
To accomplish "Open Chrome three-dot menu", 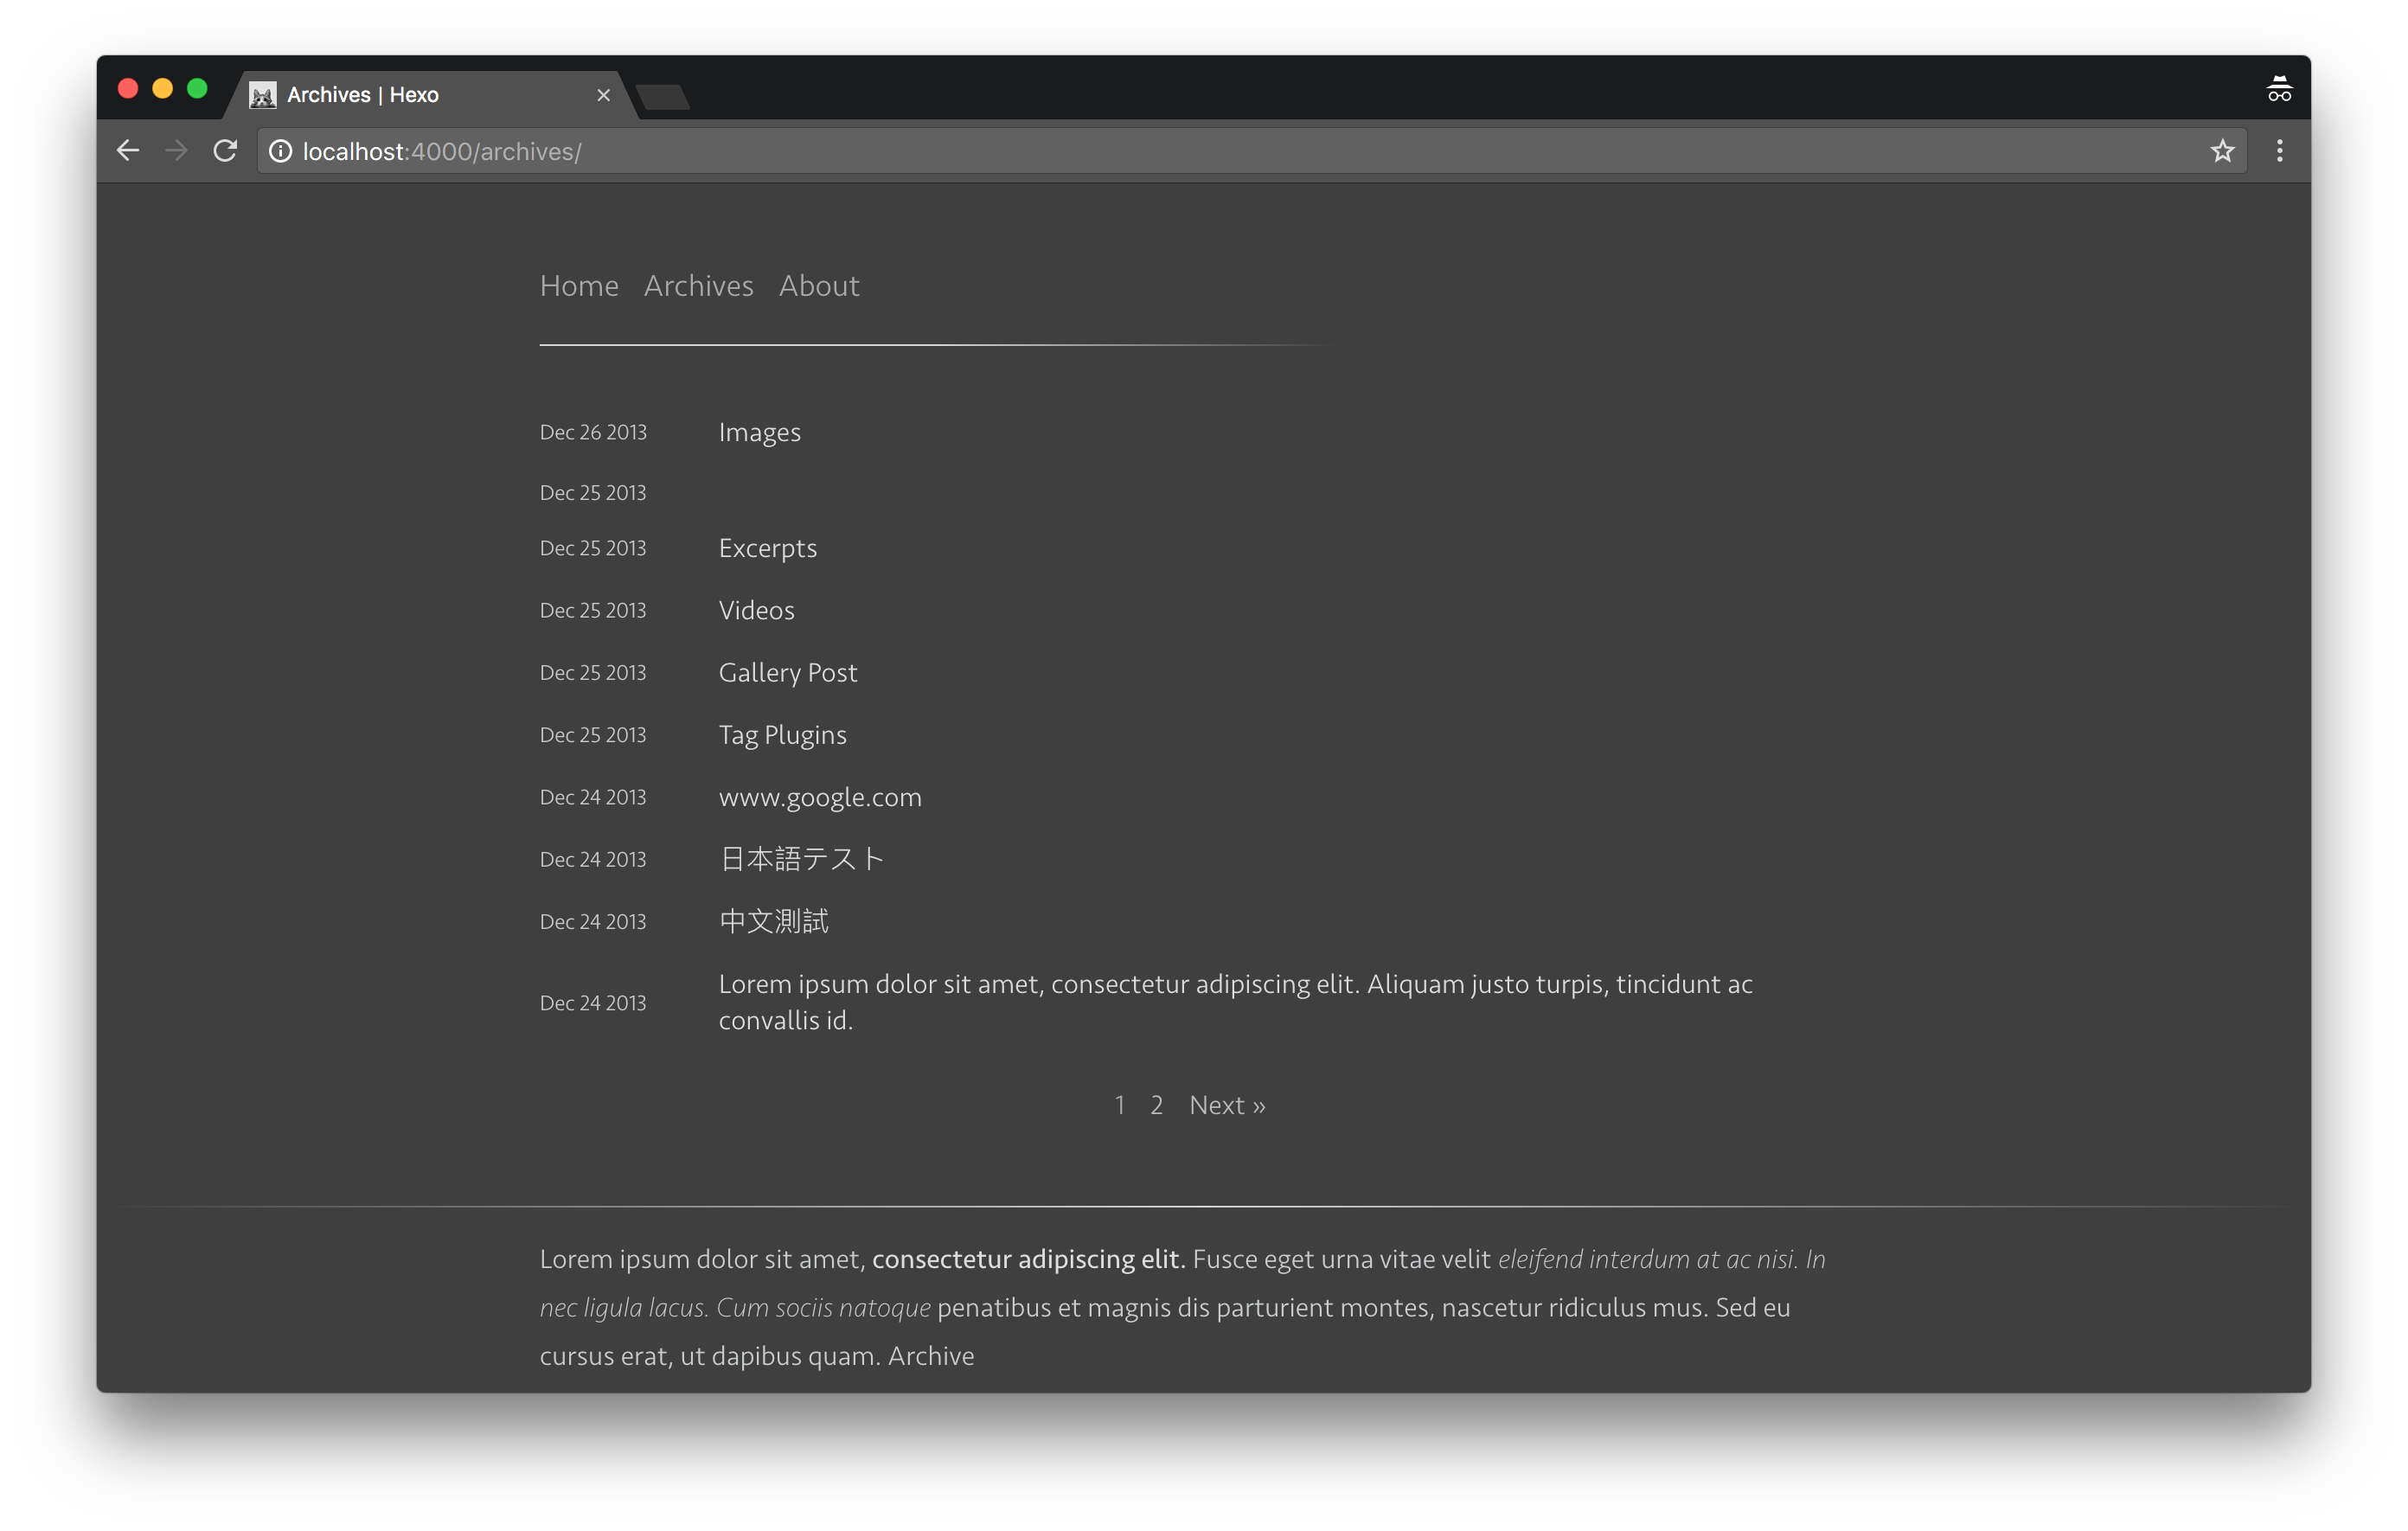I will tap(2279, 151).
